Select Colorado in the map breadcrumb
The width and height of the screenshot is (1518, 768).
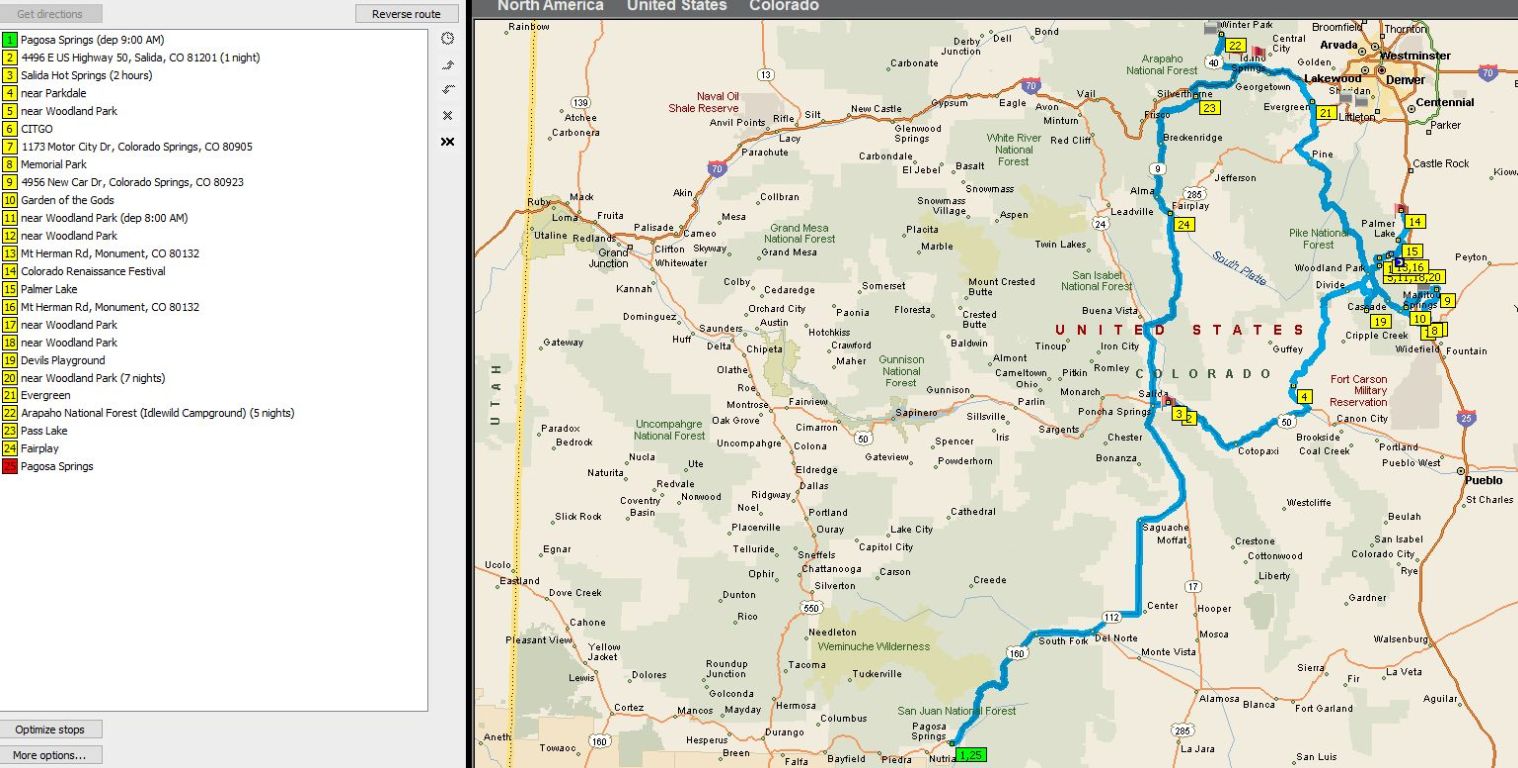783,6
